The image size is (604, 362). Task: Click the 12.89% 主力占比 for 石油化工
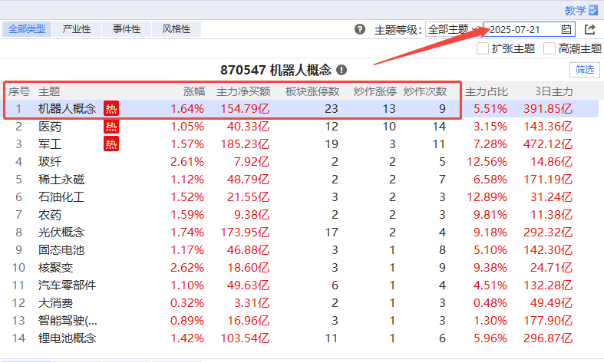[x=487, y=197]
